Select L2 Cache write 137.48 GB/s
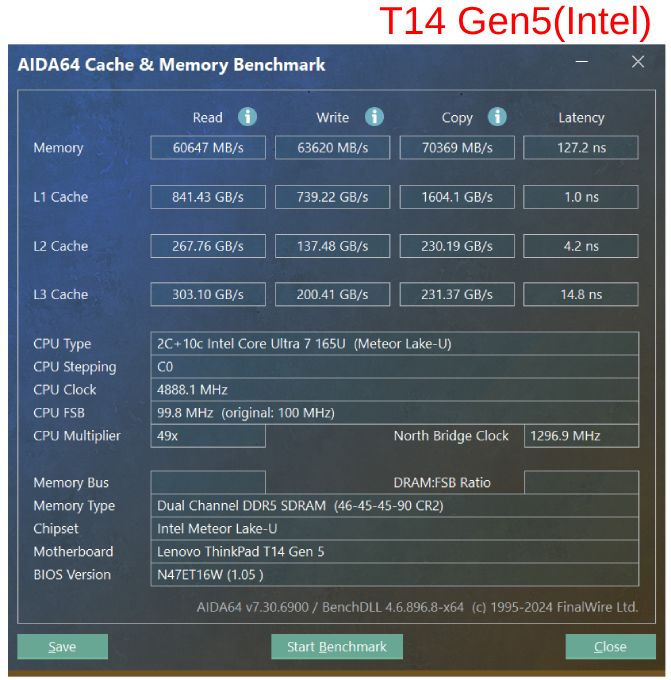671x680 pixels. pyautogui.click(x=332, y=246)
